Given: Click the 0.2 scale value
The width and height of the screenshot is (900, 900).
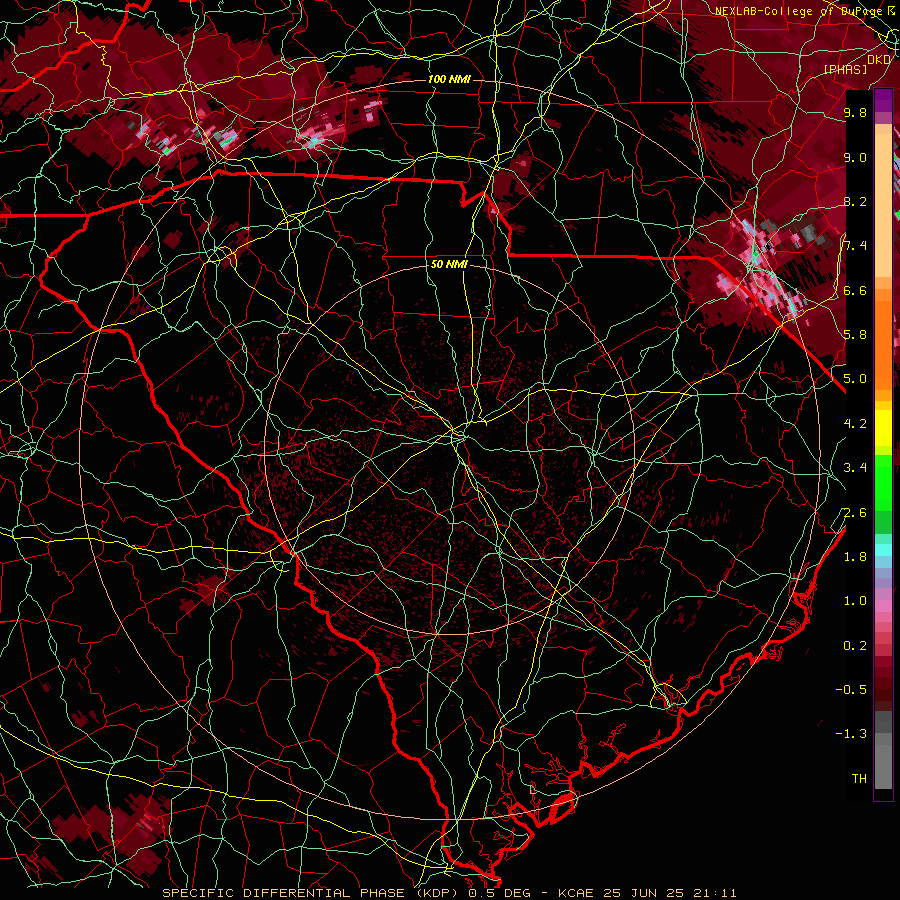Looking at the screenshot, I should coord(855,646).
